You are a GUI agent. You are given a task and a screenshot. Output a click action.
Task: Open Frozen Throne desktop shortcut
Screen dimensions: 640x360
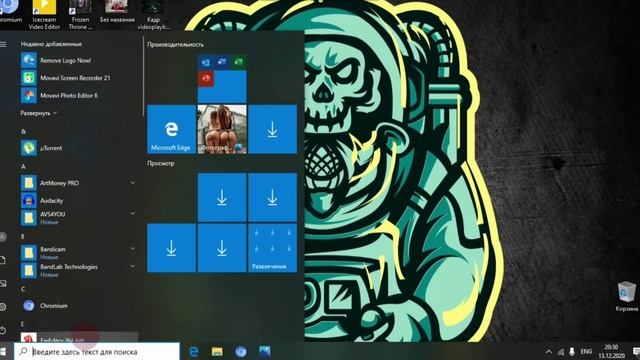coord(80,15)
